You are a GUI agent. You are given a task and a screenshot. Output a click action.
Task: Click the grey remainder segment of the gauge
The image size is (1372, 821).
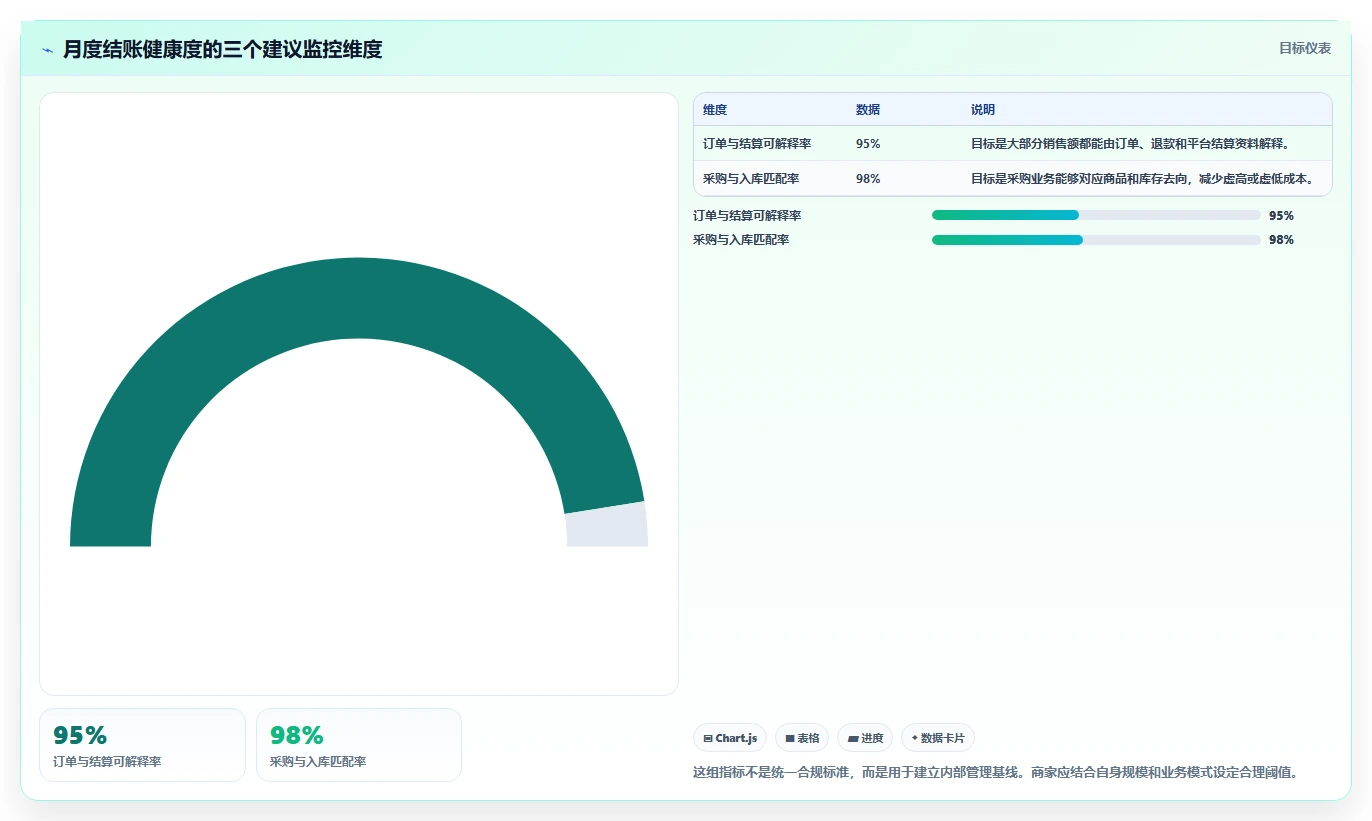pyautogui.click(x=607, y=526)
